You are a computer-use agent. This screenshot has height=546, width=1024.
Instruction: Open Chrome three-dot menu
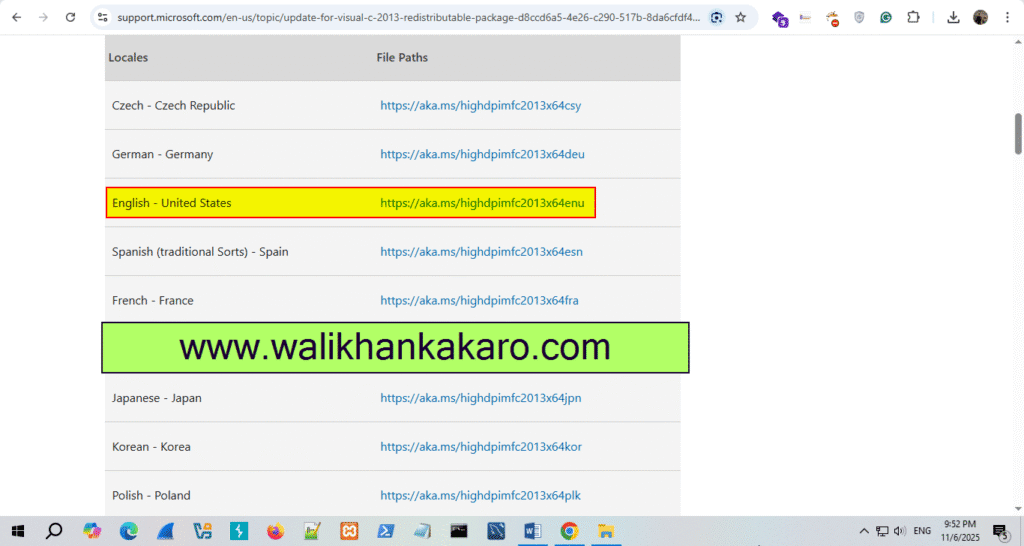click(x=1007, y=17)
